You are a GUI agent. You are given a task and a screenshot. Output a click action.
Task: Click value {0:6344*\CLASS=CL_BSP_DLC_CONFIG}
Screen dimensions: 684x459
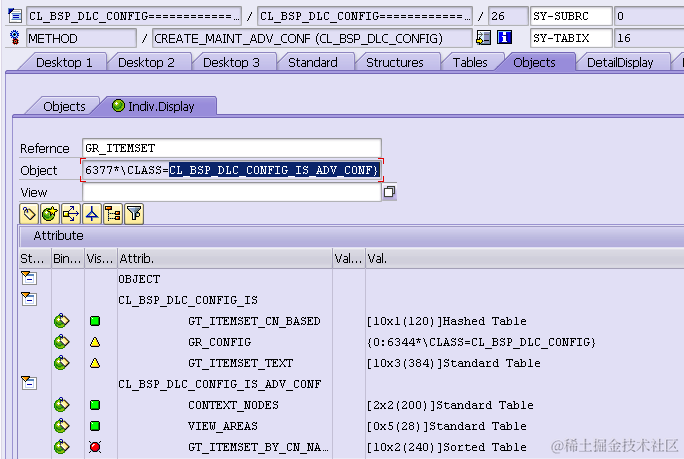click(481, 342)
